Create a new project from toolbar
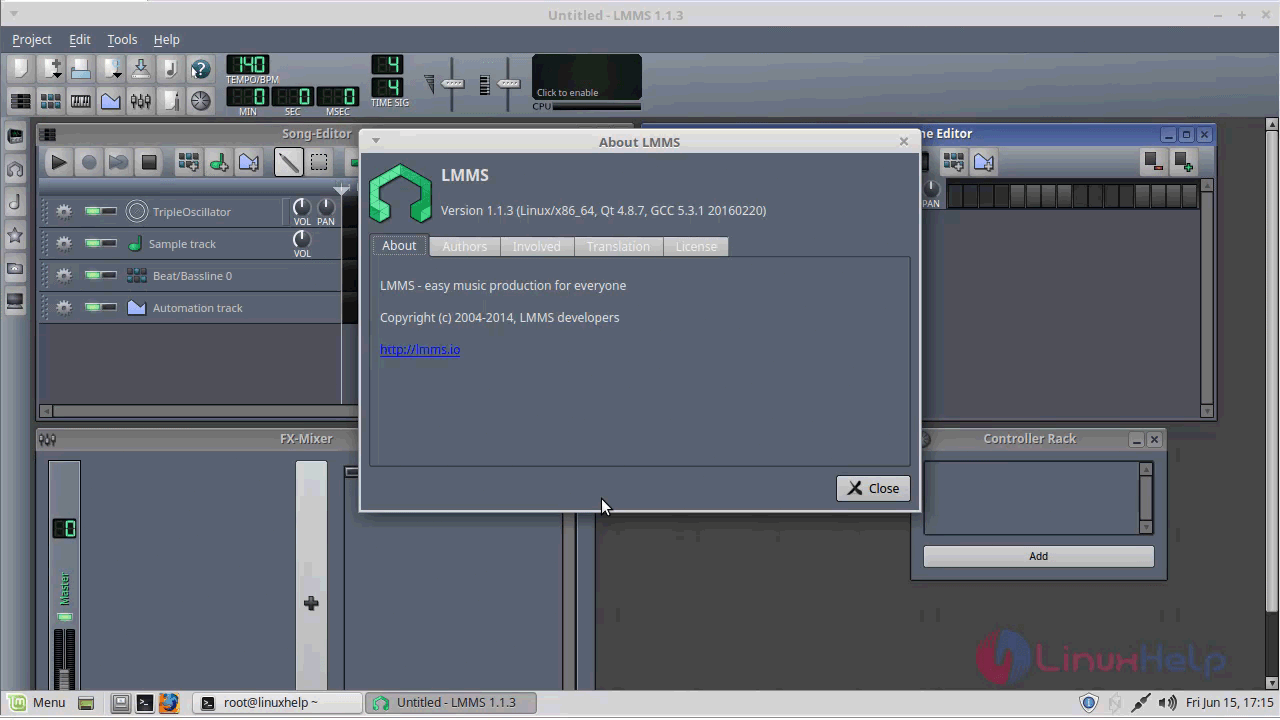 [x=20, y=69]
